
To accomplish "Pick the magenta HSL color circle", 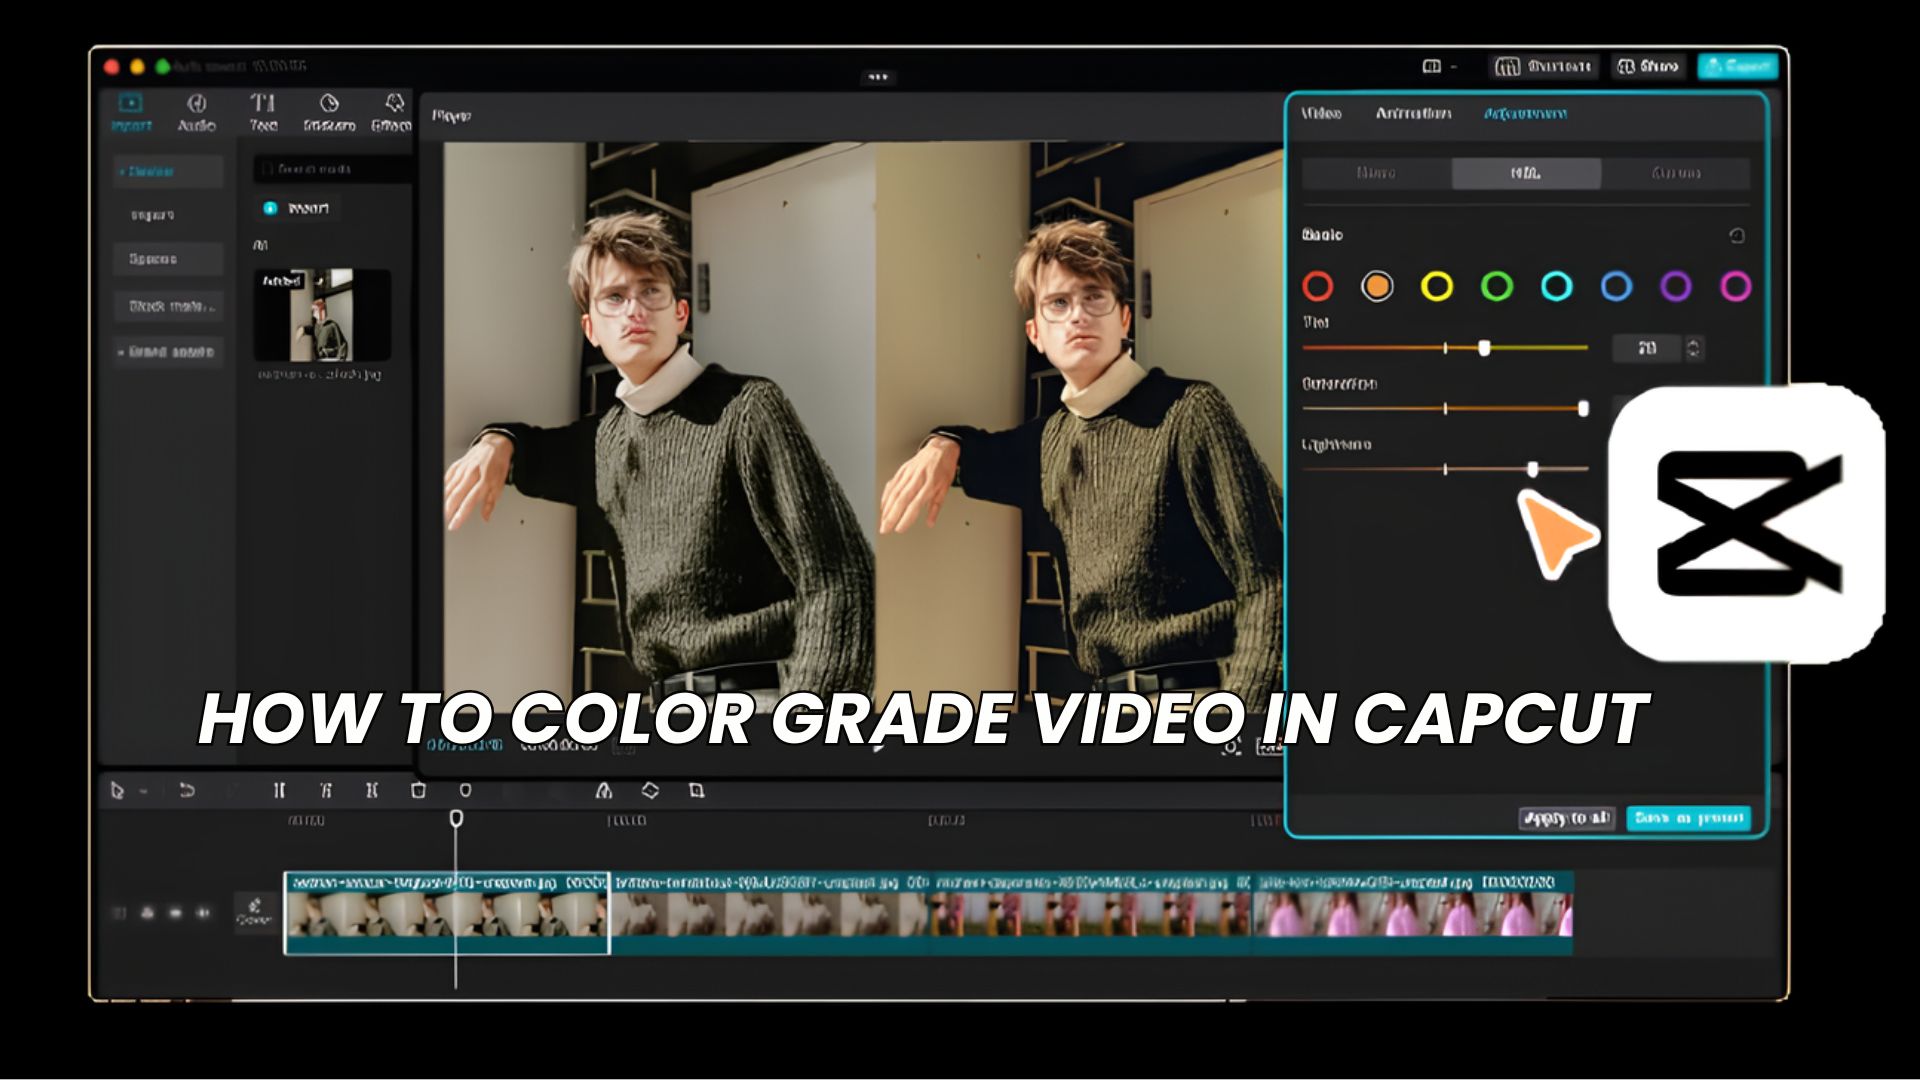I will point(1736,287).
